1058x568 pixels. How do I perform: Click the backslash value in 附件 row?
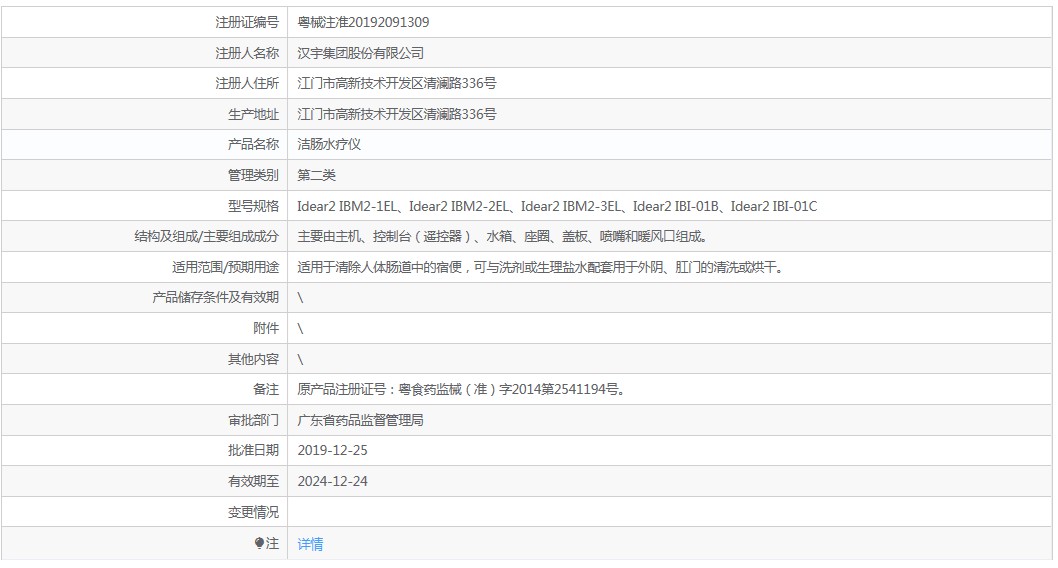pyautogui.click(x=300, y=329)
